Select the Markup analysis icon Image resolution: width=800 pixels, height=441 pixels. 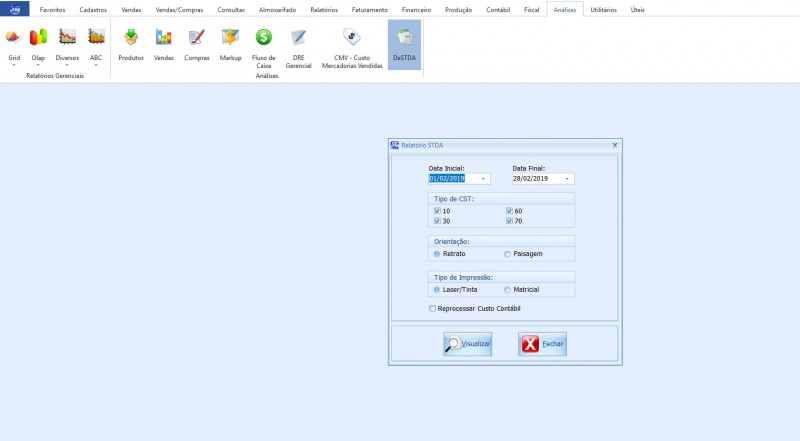point(230,38)
